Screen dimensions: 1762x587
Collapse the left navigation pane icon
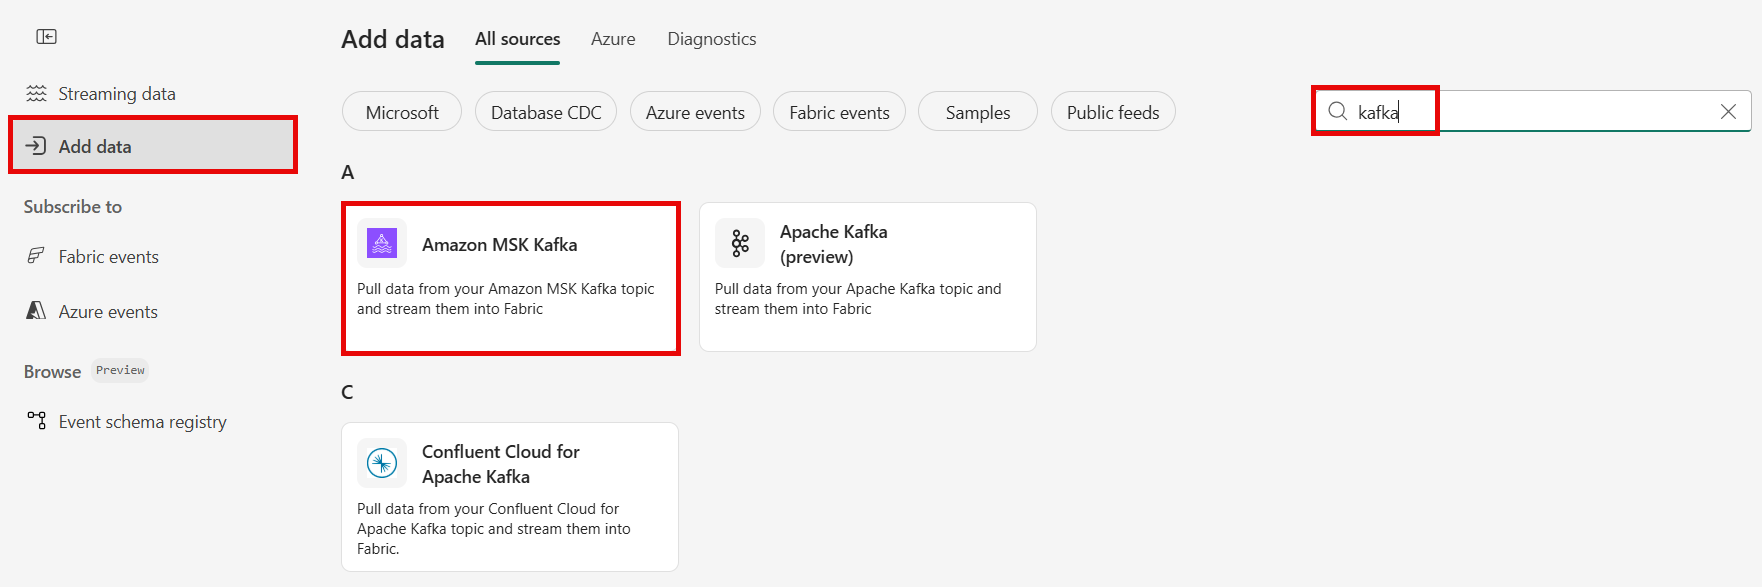[47, 37]
